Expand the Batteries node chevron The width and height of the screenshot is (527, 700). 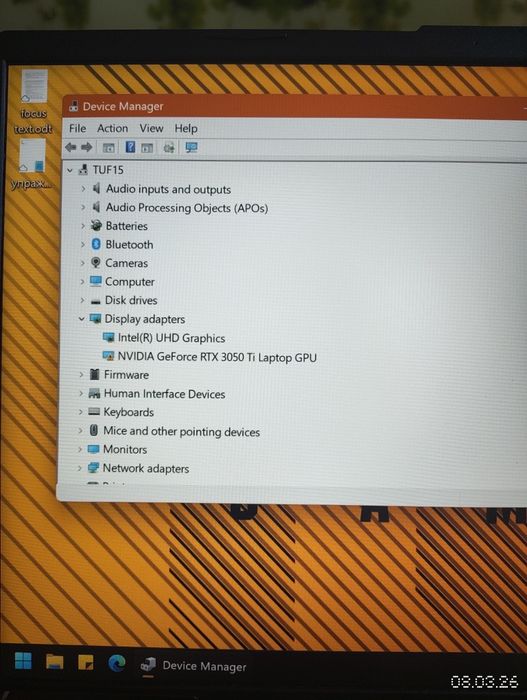coord(83,226)
